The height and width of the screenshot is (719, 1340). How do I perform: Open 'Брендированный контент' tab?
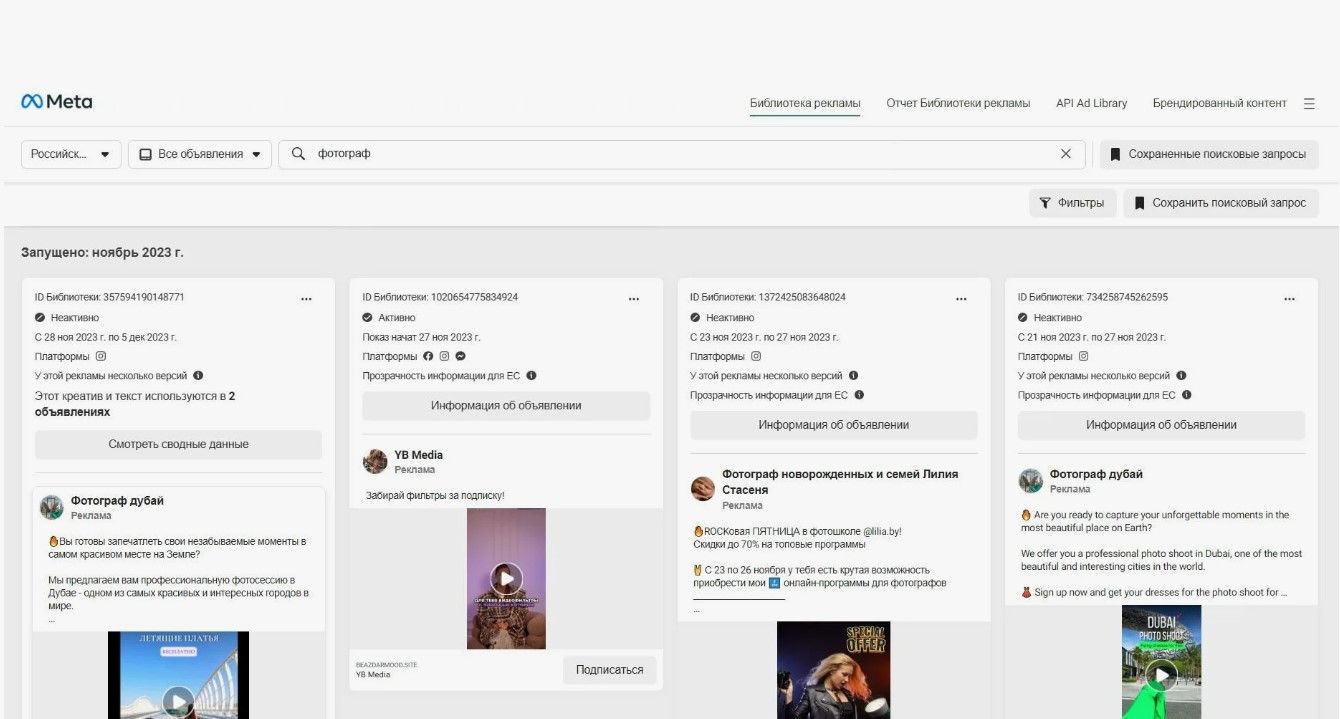pyautogui.click(x=1219, y=103)
